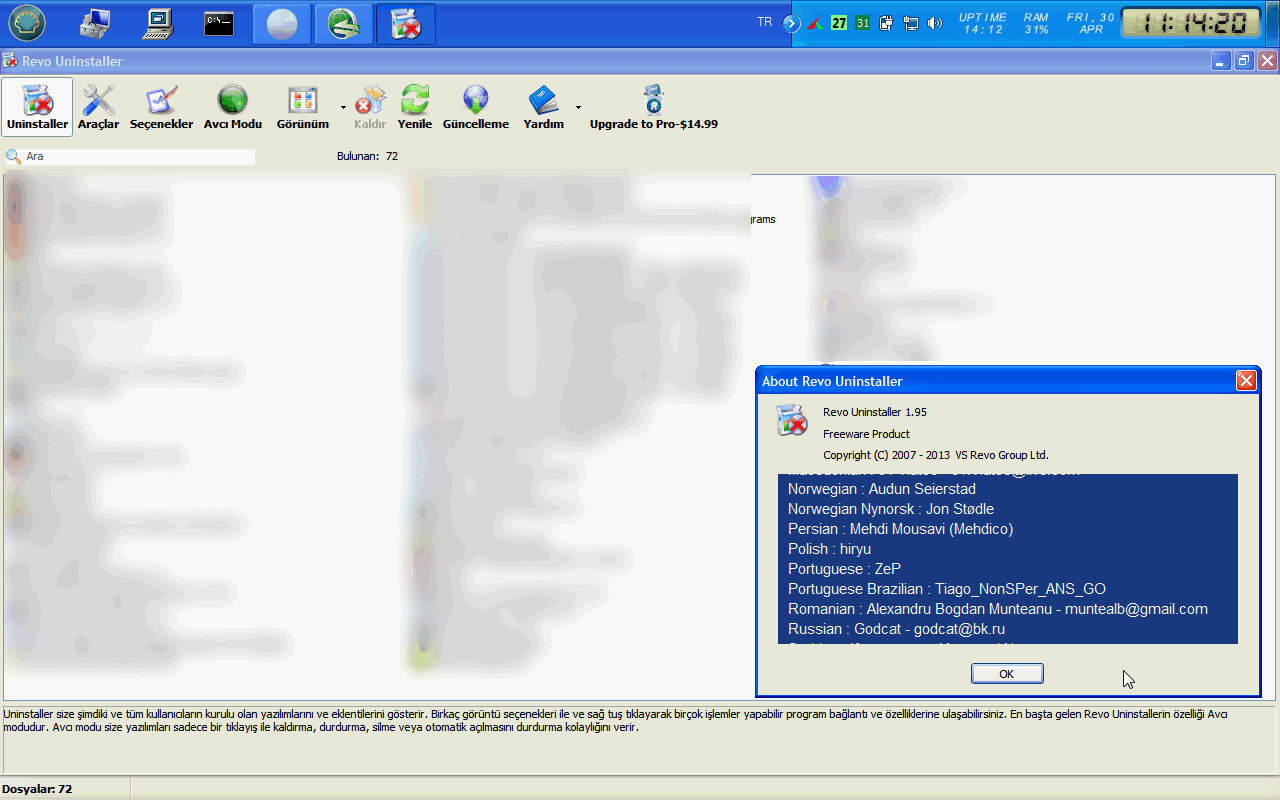Refresh the list with Yenile
The image size is (1280, 800).
[x=414, y=107]
